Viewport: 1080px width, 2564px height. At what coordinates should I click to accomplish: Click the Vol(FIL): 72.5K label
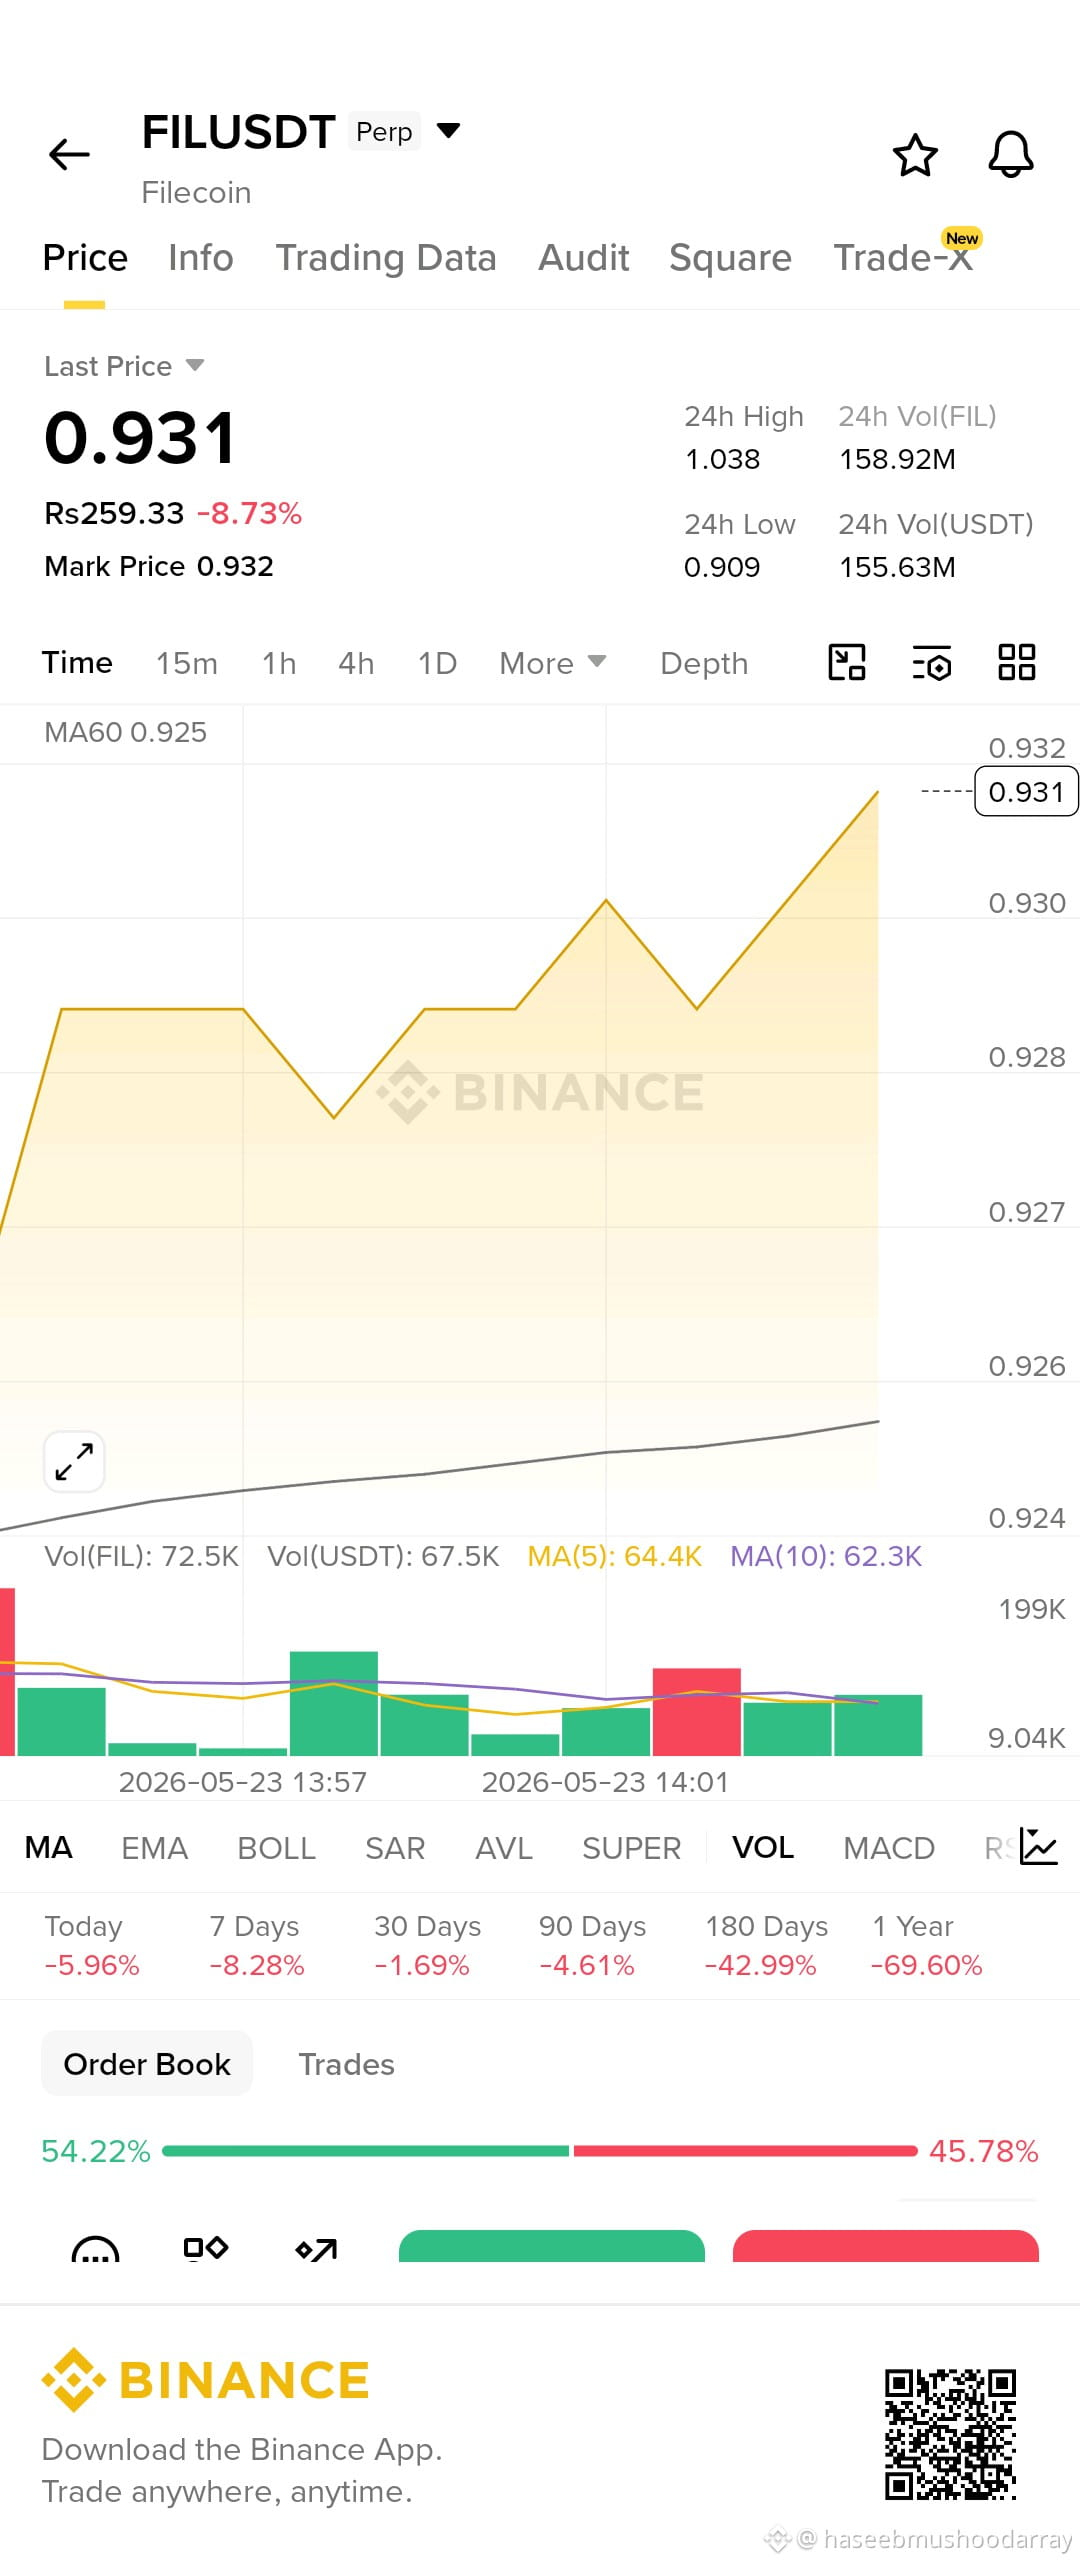(142, 1556)
